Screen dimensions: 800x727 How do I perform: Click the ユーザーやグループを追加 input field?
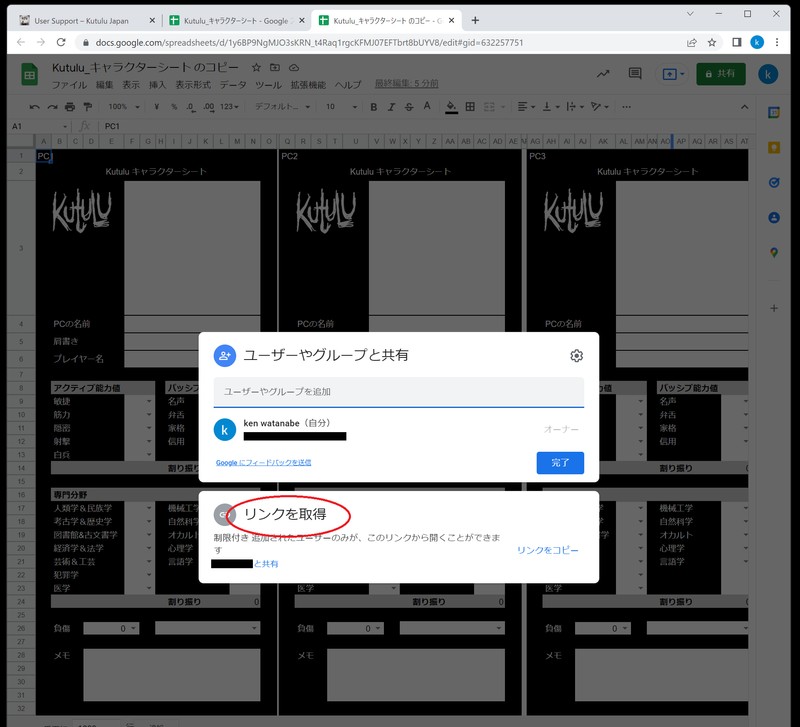398,392
